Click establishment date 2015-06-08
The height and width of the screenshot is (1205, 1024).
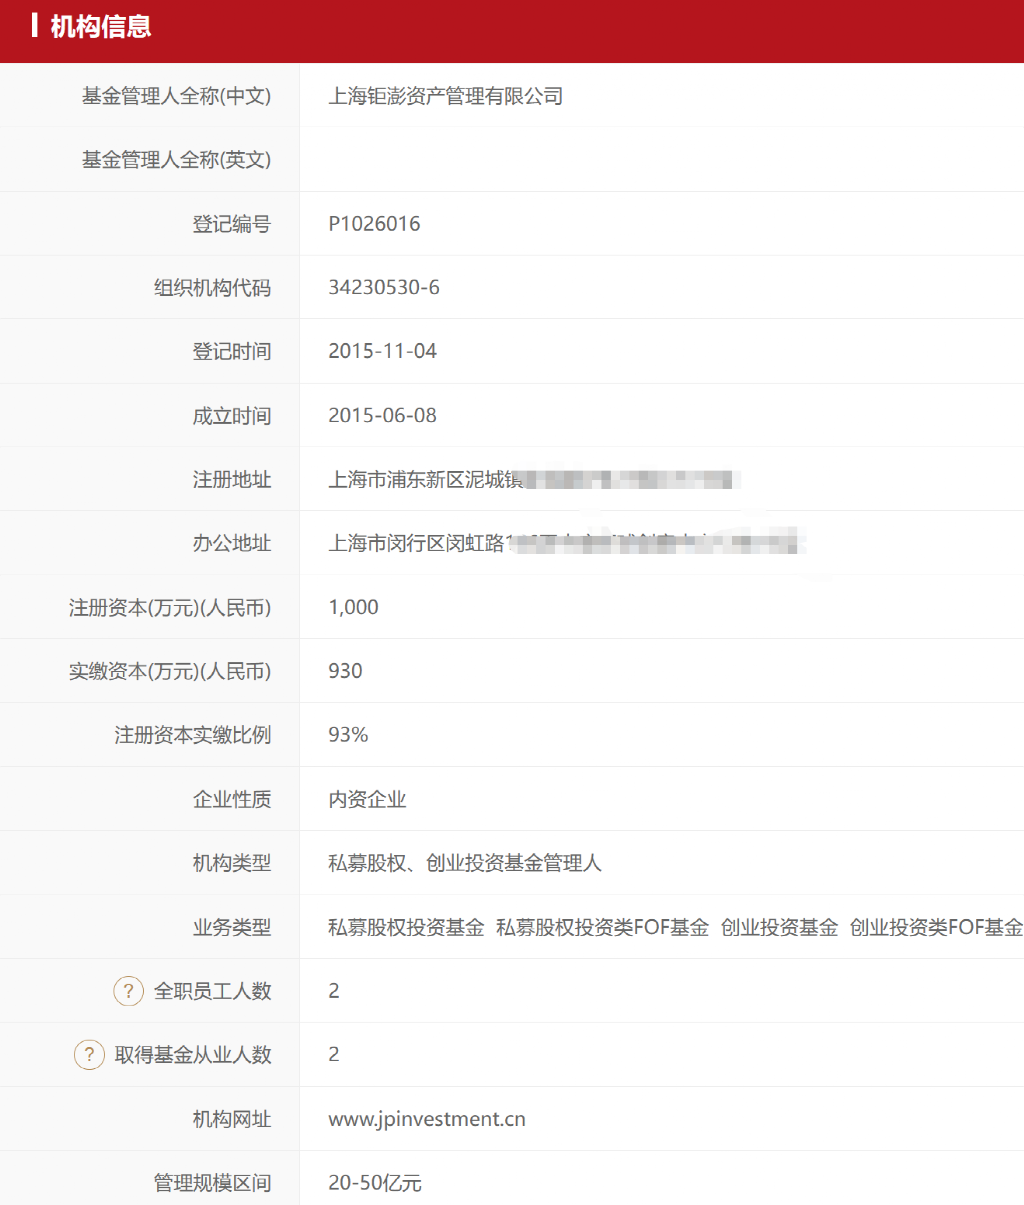tap(383, 416)
